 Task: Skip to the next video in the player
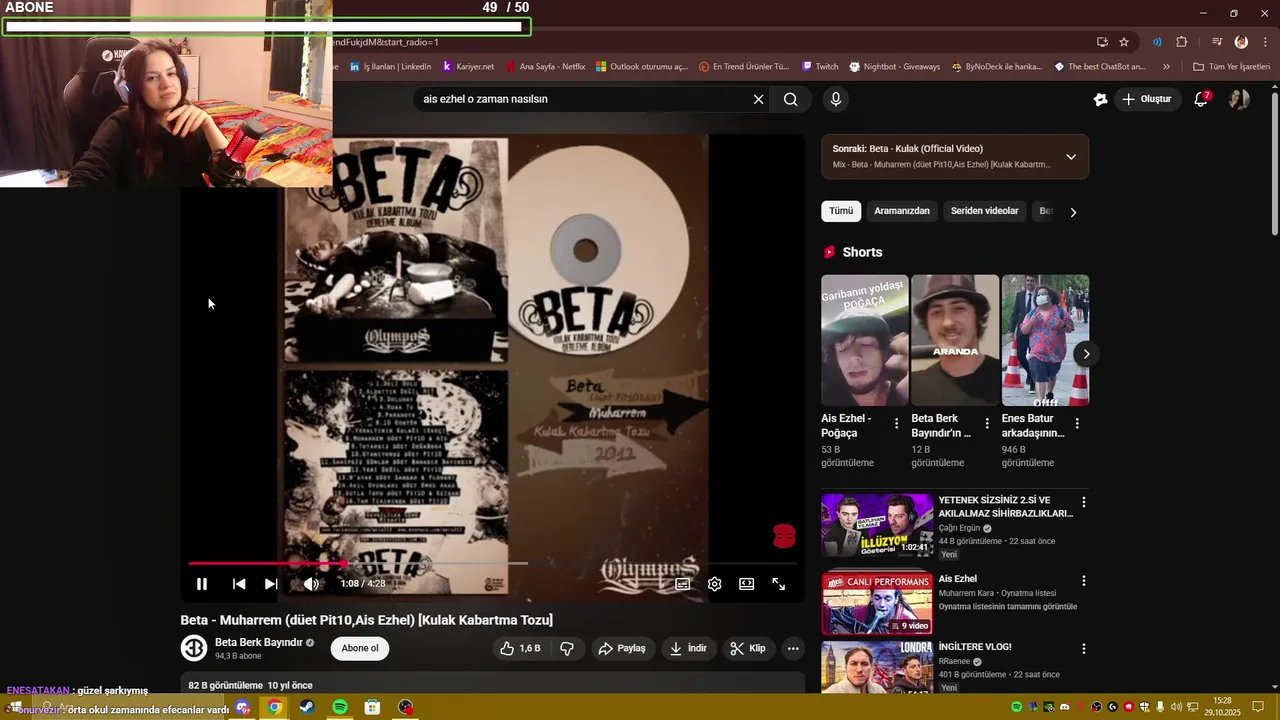click(271, 584)
